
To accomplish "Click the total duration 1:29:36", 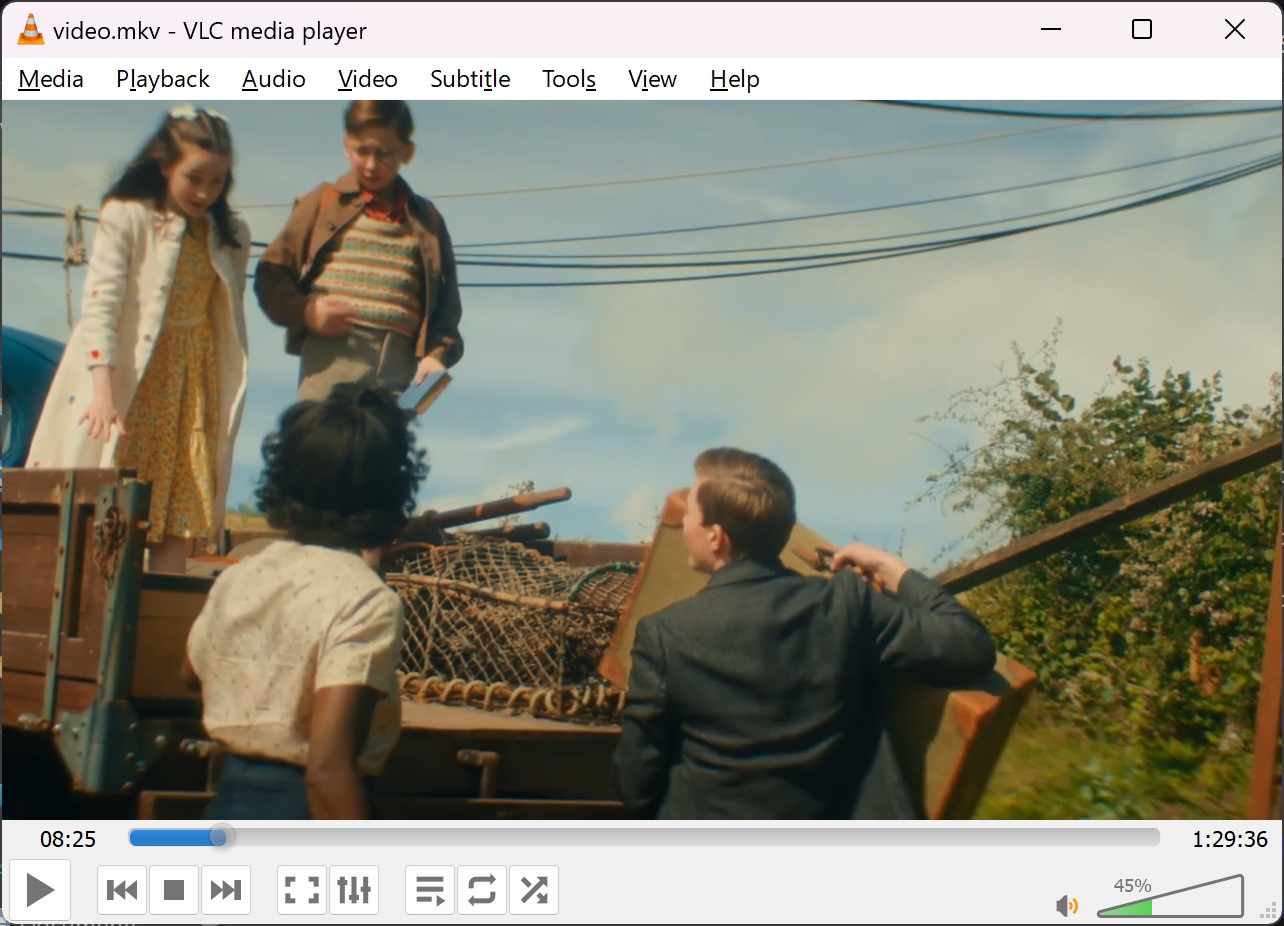I will [1230, 839].
